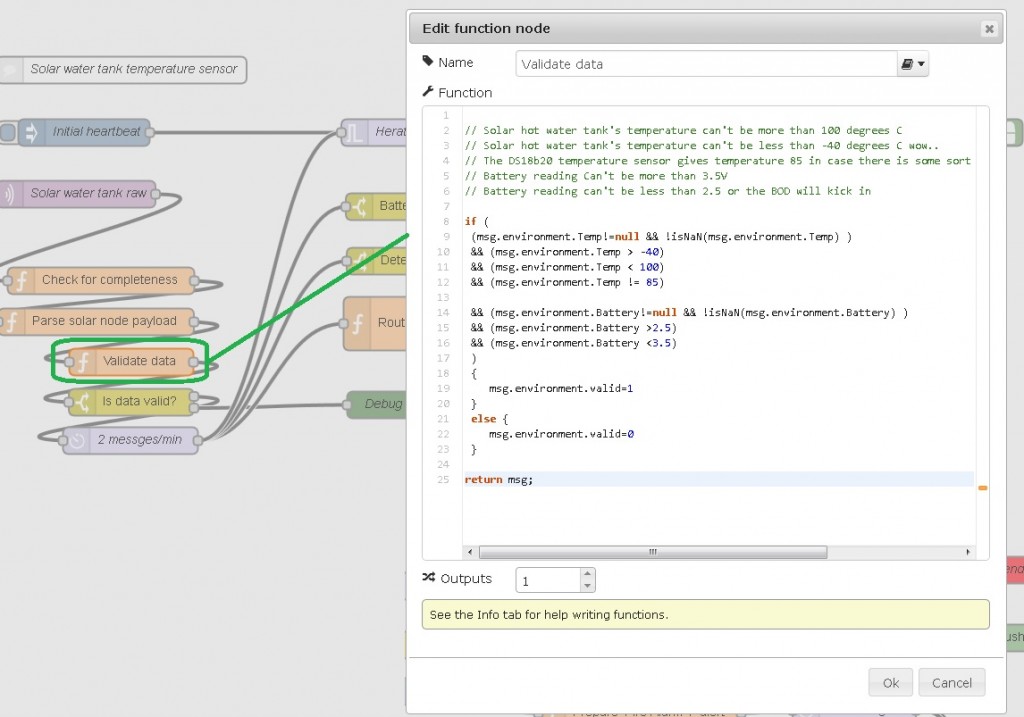
Task: Click the comment about DS18b20 temperature sensor
Action: pos(718,161)
